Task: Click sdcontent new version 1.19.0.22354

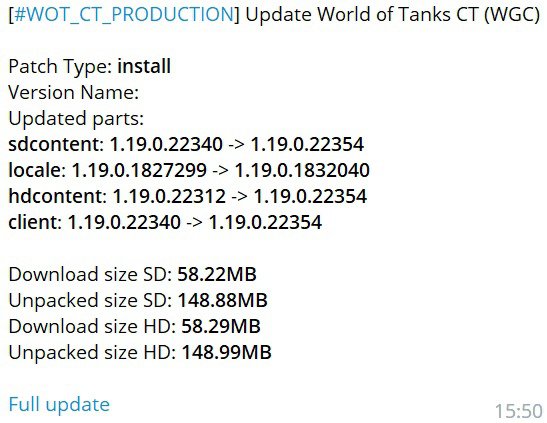Action: click(307, 144)
